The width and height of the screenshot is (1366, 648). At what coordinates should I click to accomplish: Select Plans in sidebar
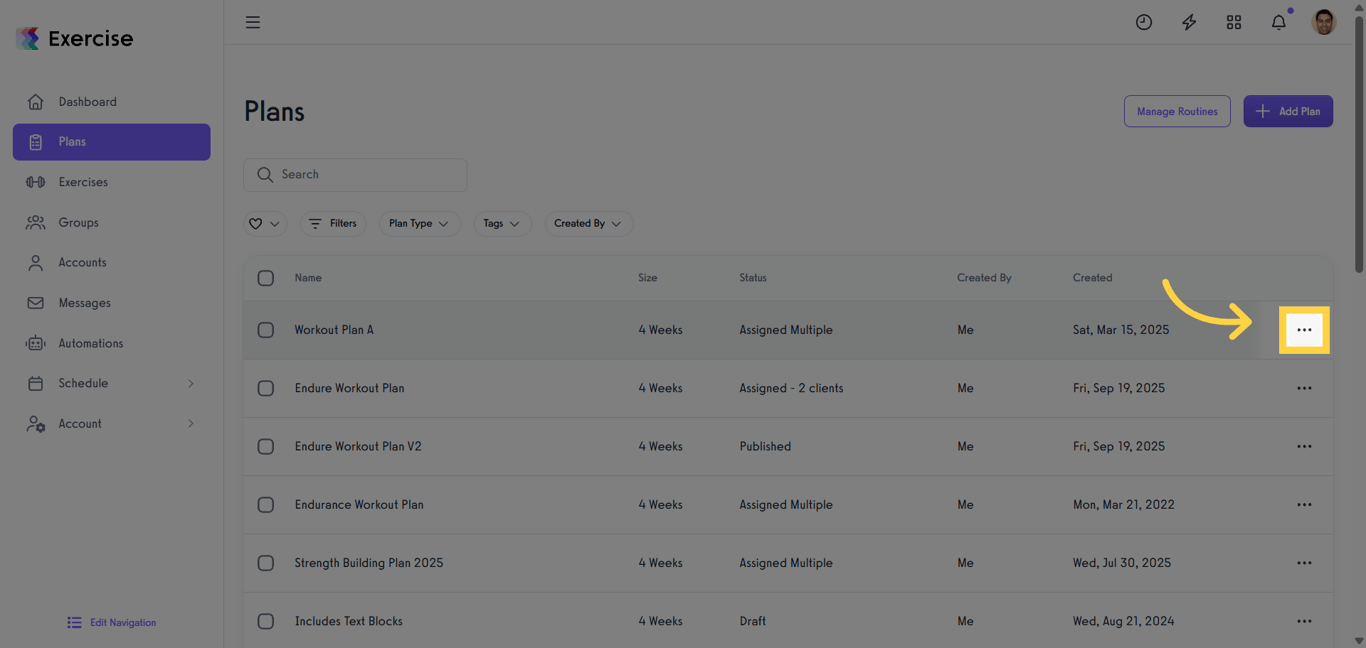111,142
